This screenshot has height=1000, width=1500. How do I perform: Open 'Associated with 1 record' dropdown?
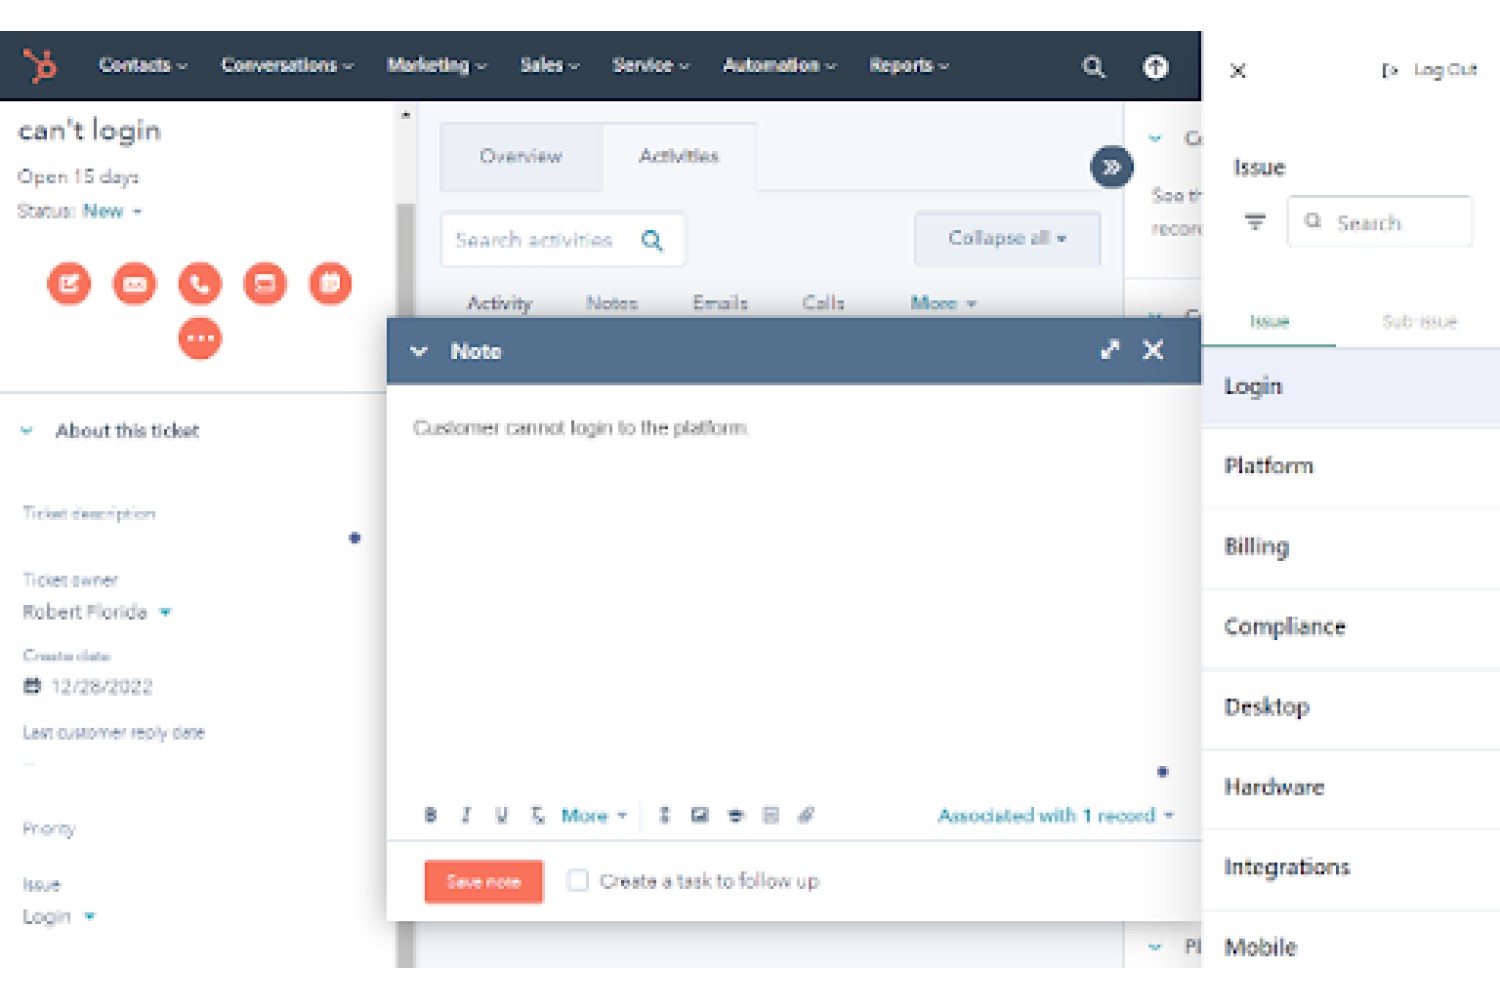click(x=1056, y=815)
